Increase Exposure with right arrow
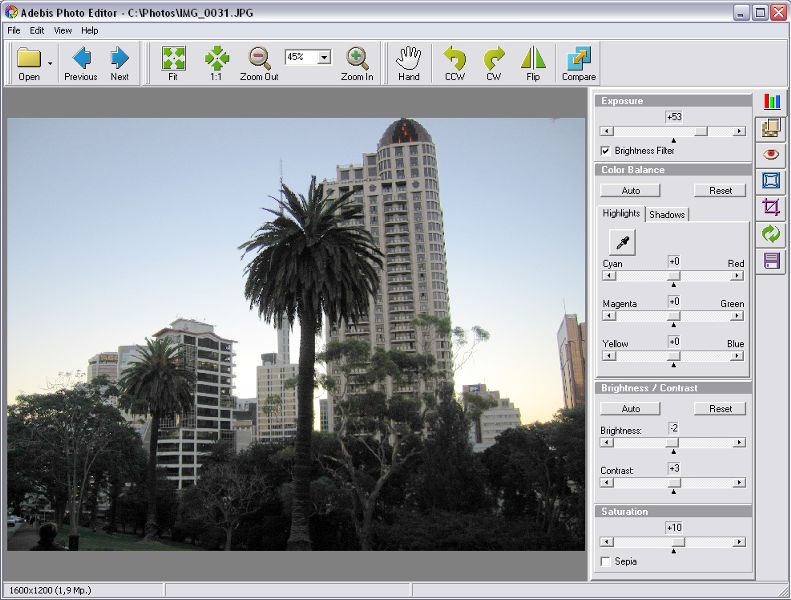This screenshot has width=791, height=600. [739, 131]
